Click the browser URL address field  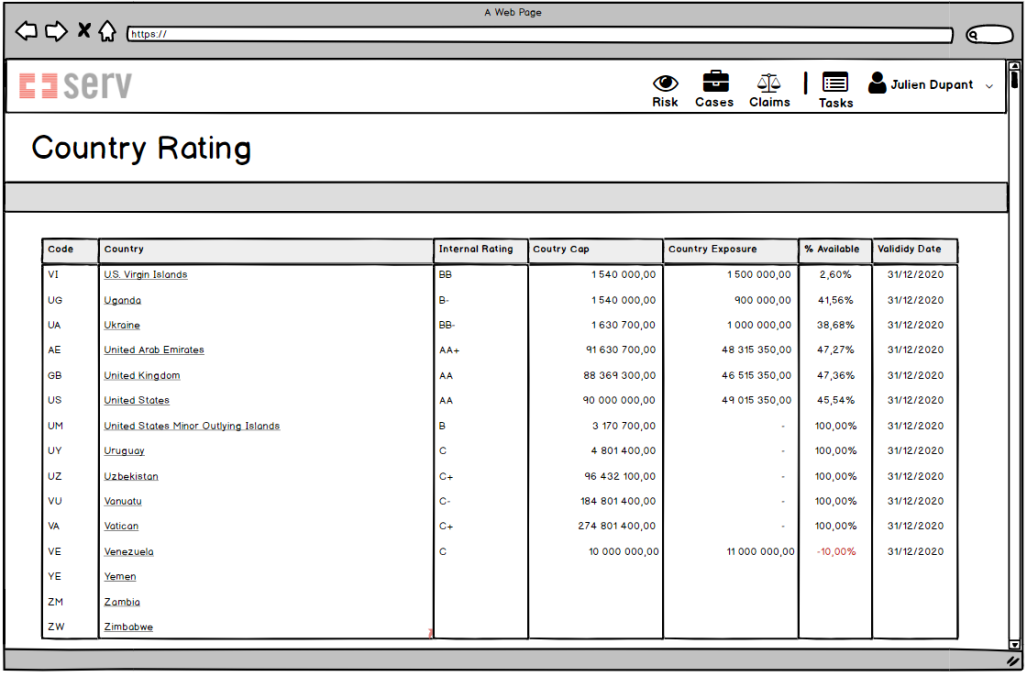(x=540, y=34)
